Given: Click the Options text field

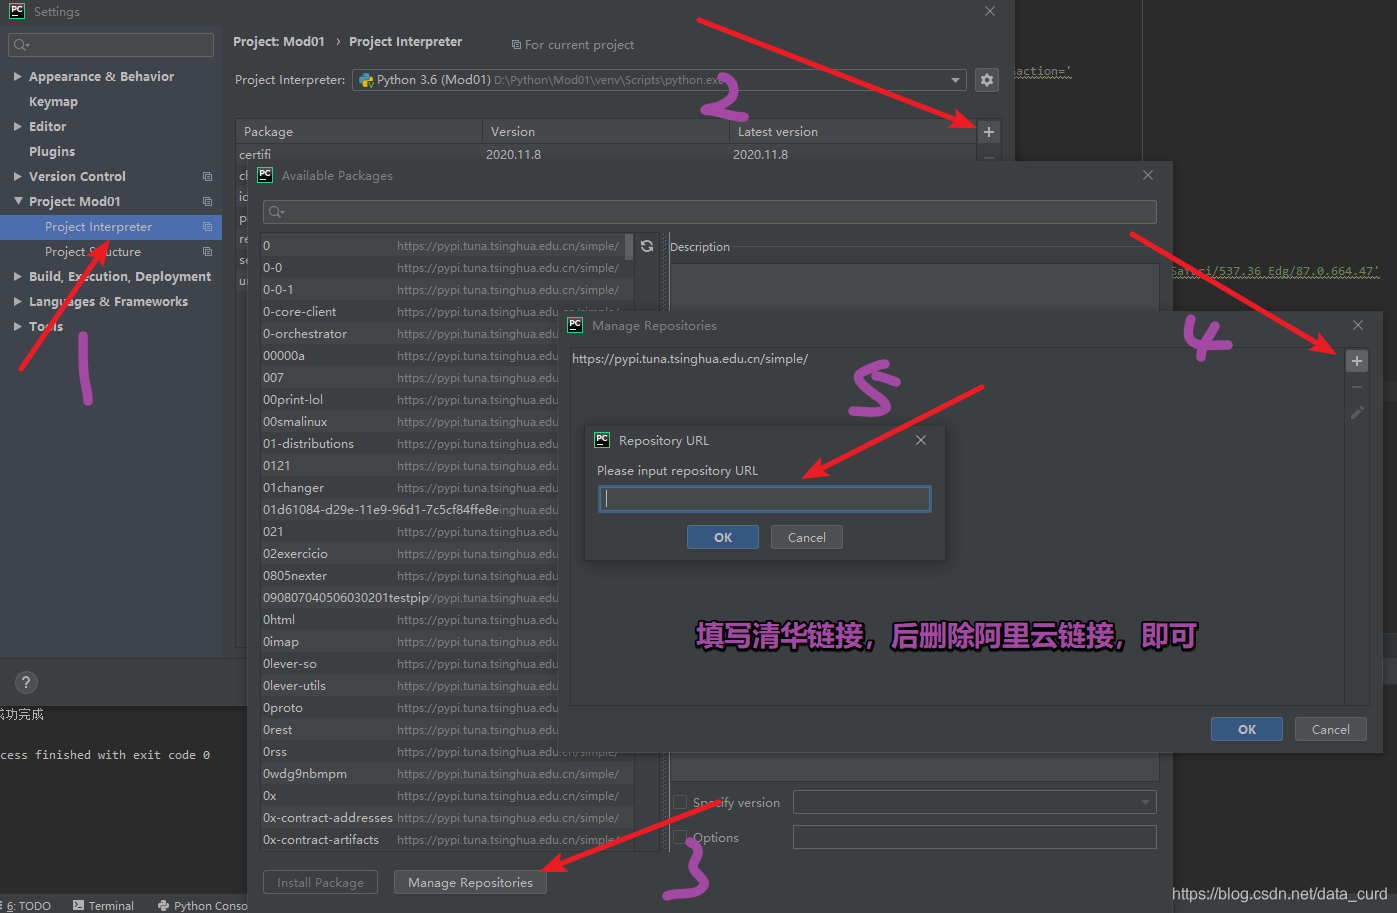Looking at the screenshot, I should 975,837.
